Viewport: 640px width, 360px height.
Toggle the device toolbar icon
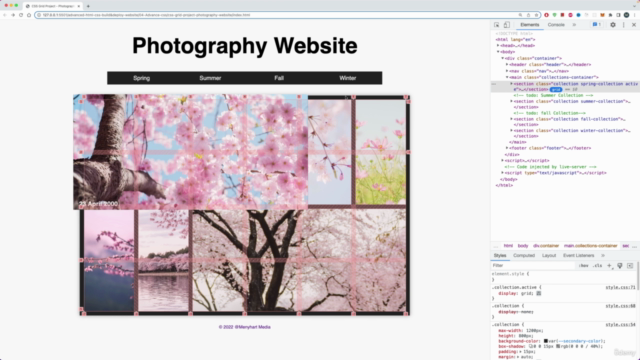507,25
